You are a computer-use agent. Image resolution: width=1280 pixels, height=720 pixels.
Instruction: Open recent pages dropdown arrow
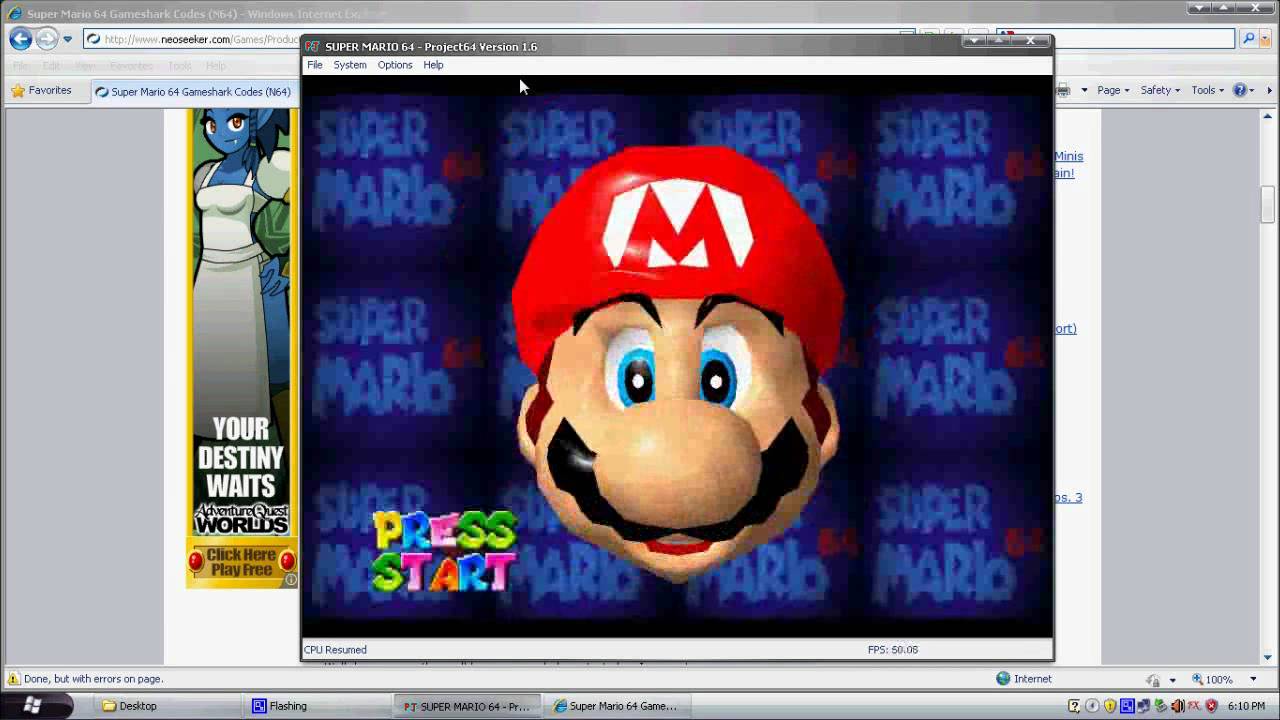coord(67,39)
